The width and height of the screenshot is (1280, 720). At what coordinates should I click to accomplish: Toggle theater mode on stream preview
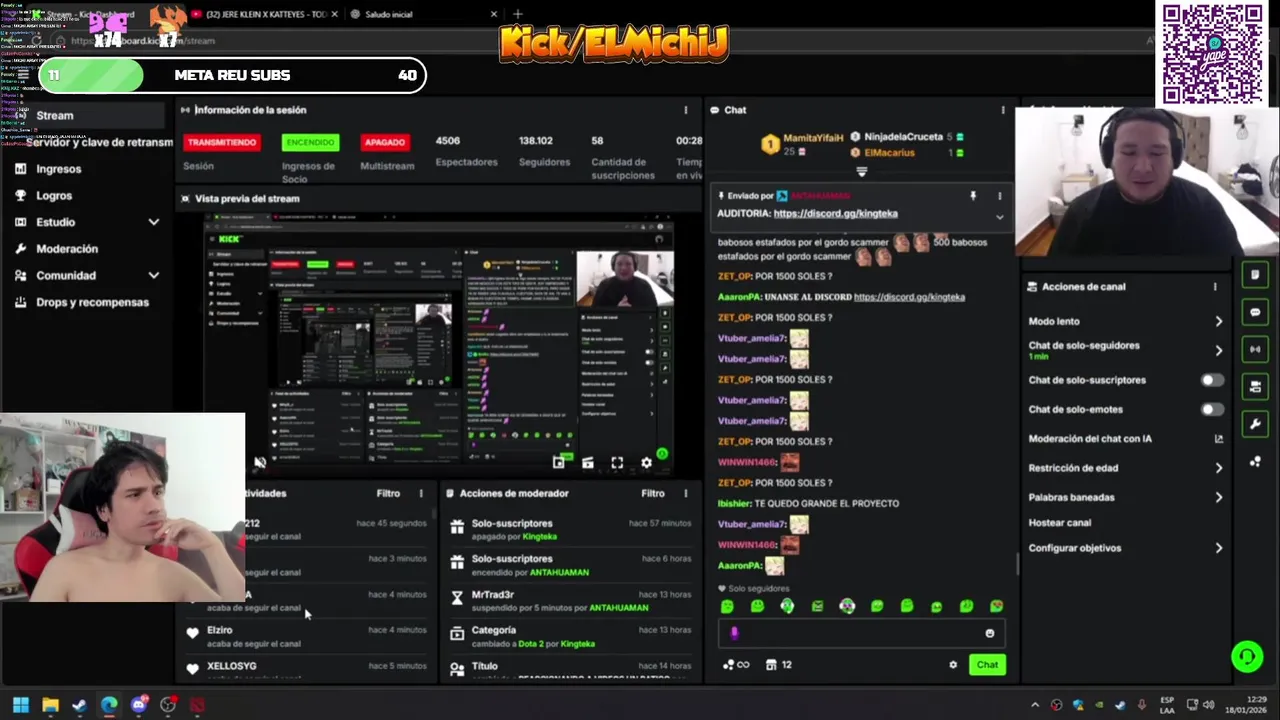[588, 462]
